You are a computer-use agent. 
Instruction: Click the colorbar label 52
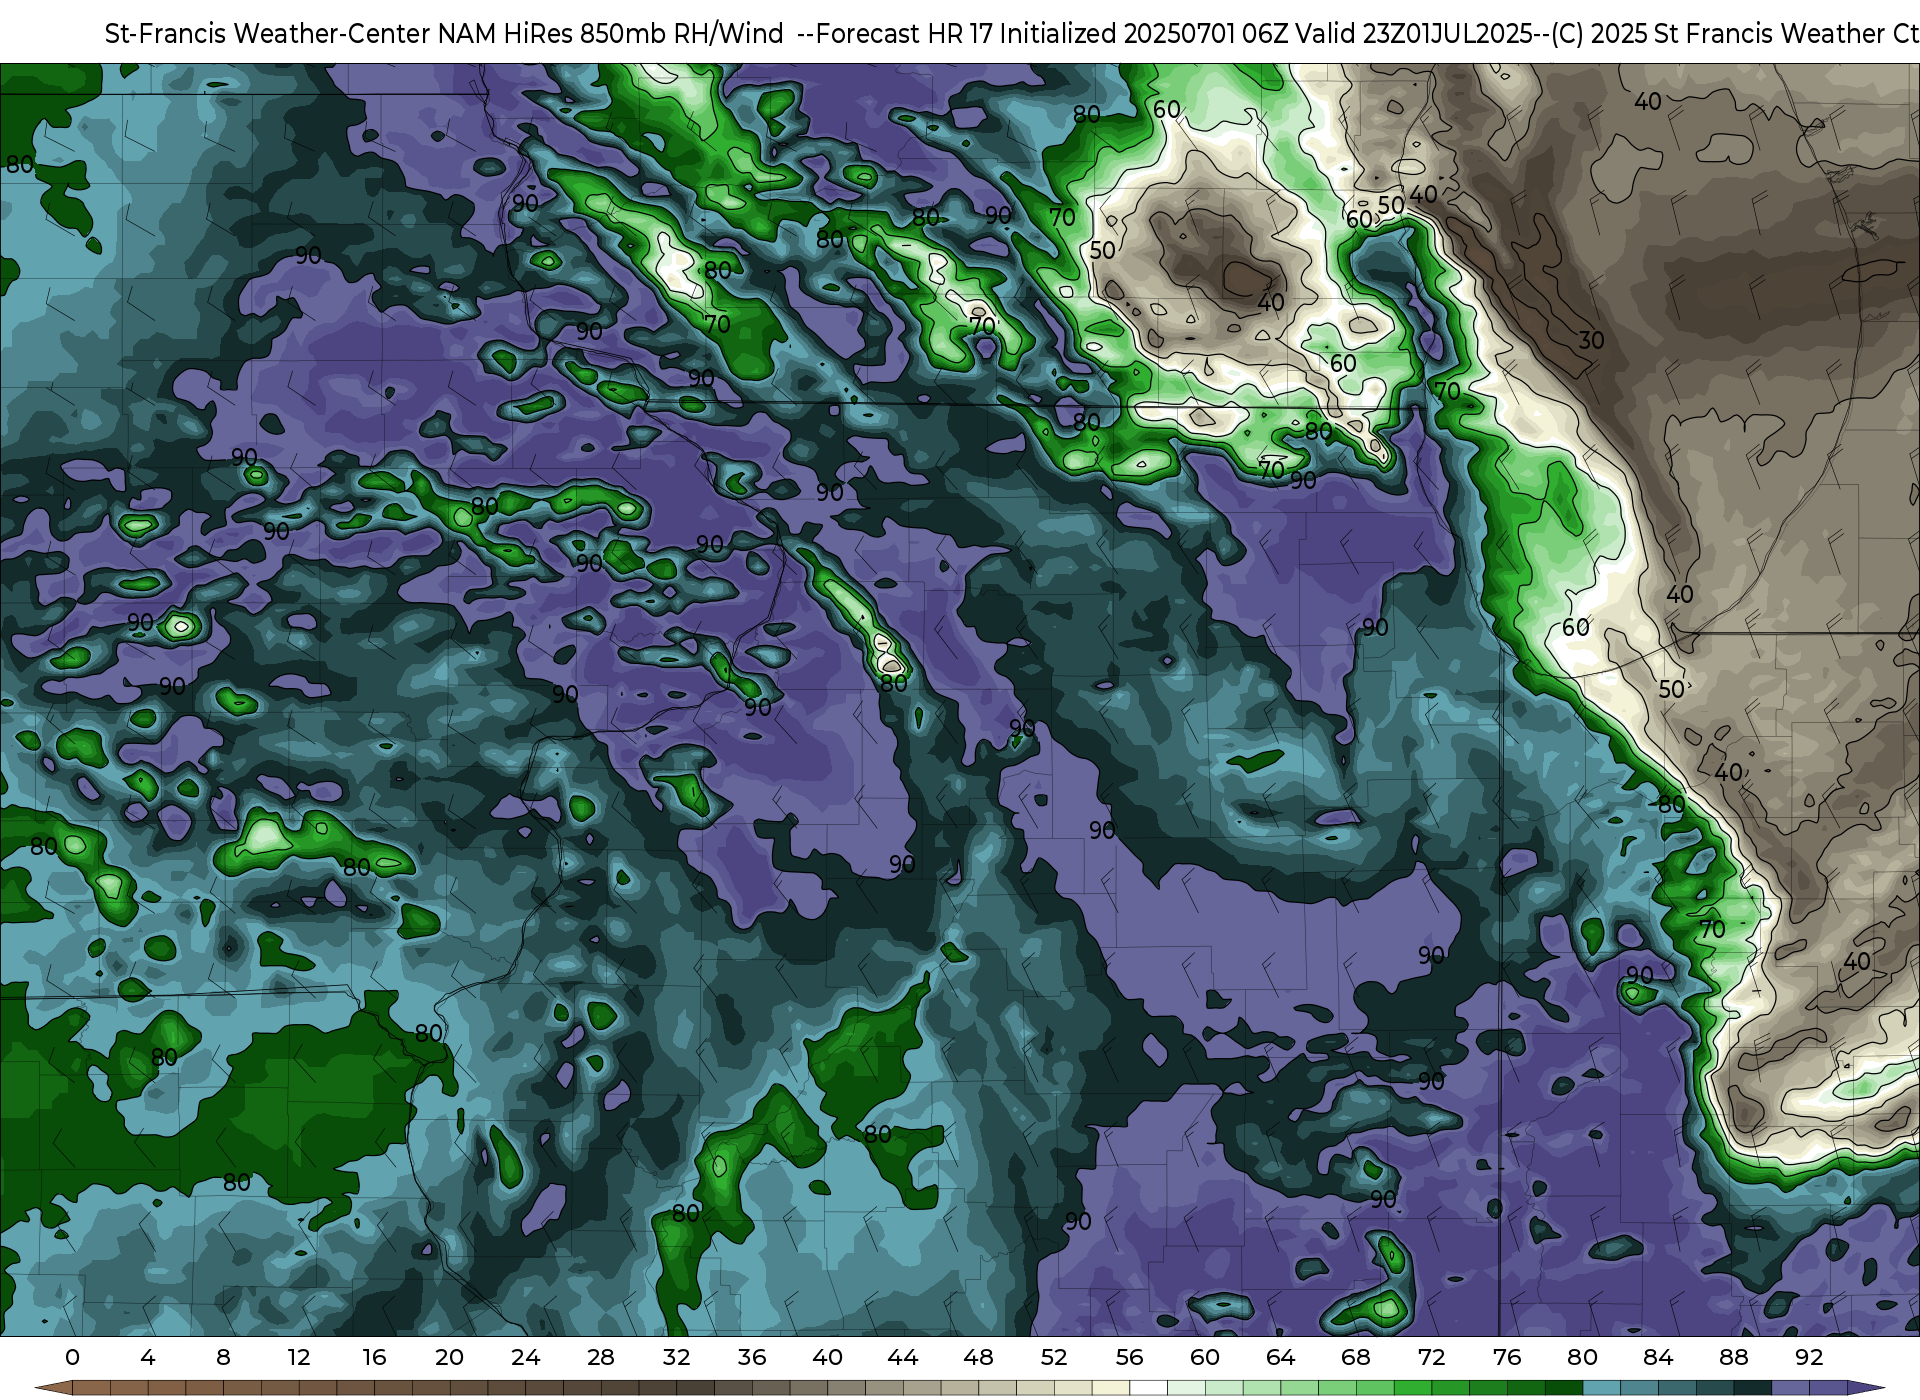pyautogui.click(x=1054, y=1357)
